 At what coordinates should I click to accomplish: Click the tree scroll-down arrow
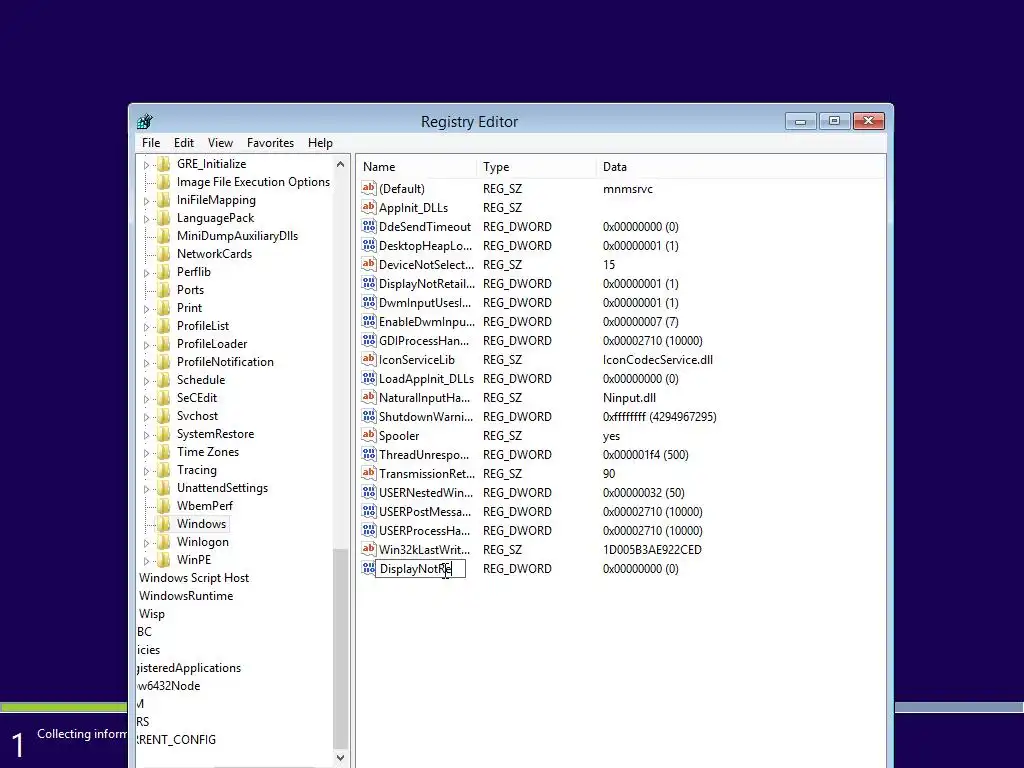pyautogui.click(x=340, y=758)
